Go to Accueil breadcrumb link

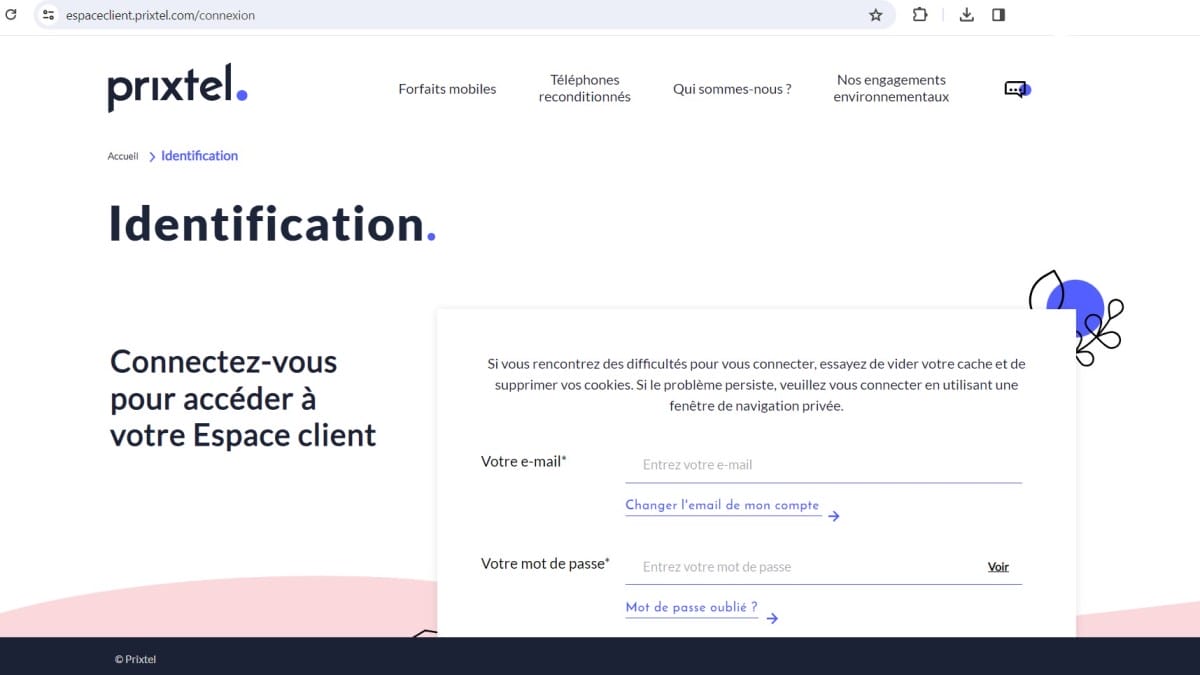pos(123,156)
